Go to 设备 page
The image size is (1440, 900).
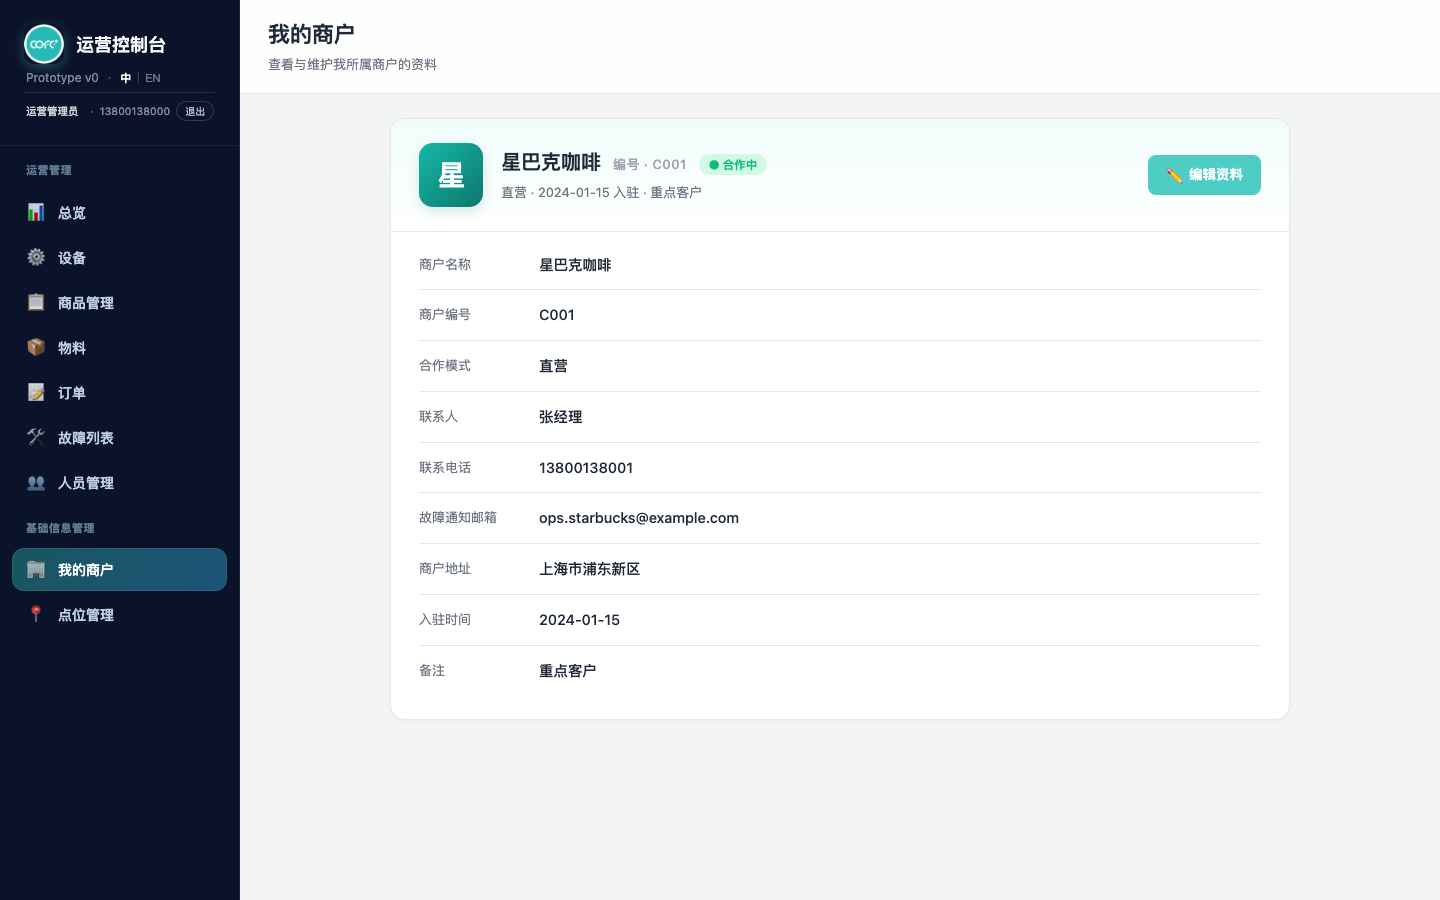coord(119,257)
